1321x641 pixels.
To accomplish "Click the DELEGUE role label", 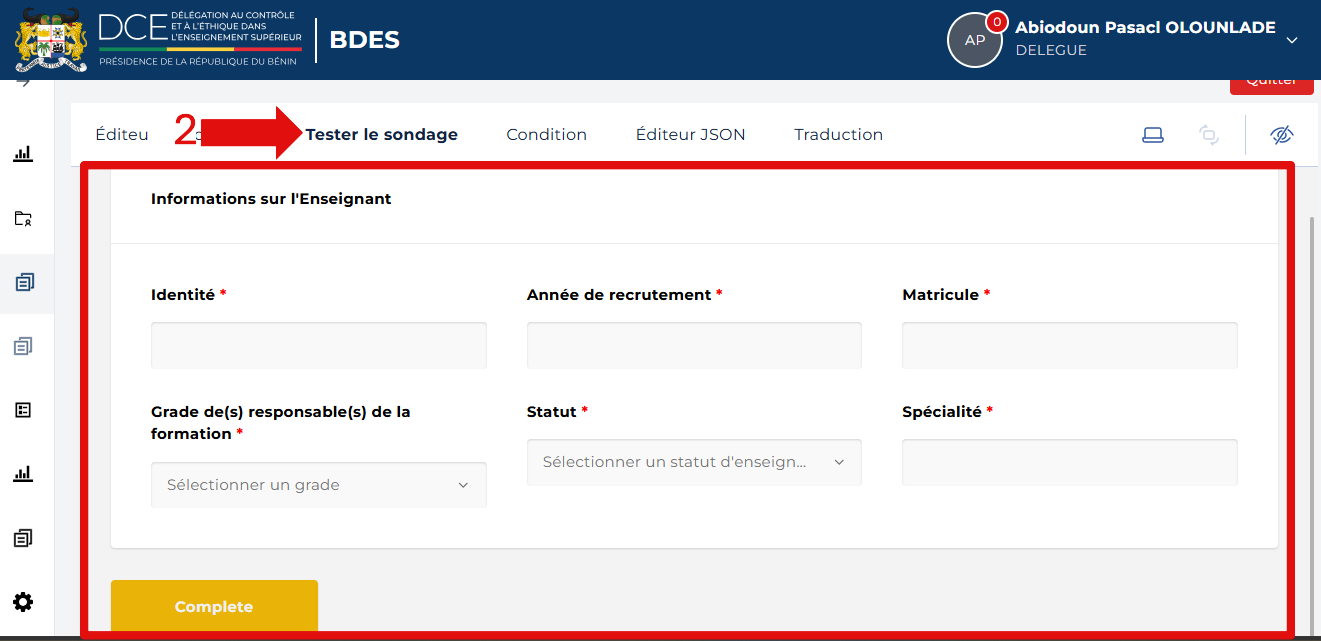I will tap(1051, 51).
